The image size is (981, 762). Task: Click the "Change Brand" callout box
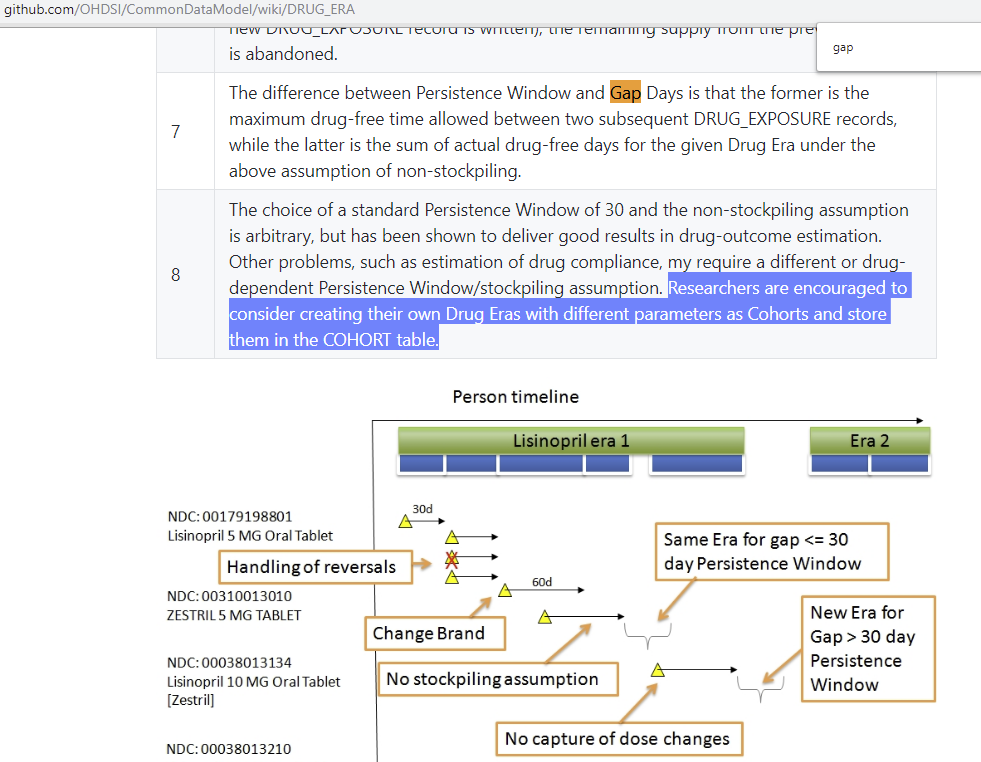tap(435, 633)
